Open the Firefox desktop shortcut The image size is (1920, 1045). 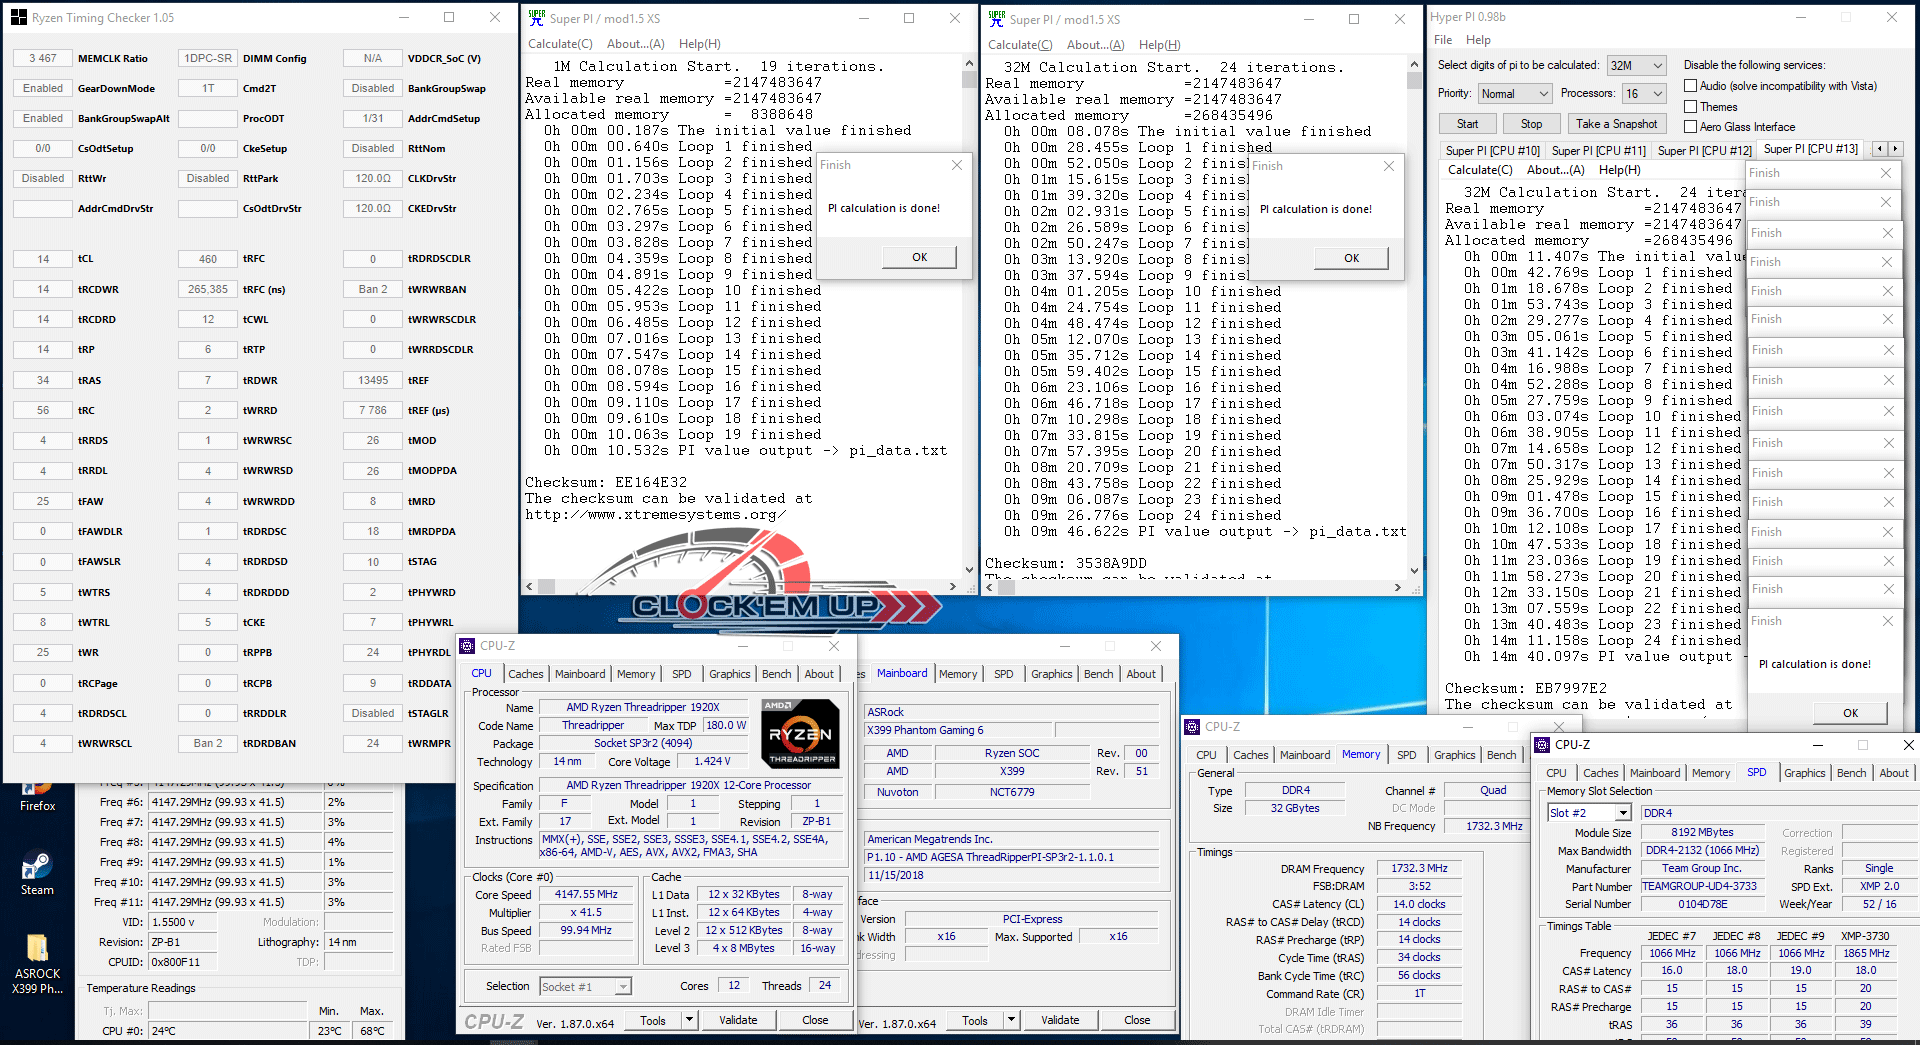(x=37, y=795)
